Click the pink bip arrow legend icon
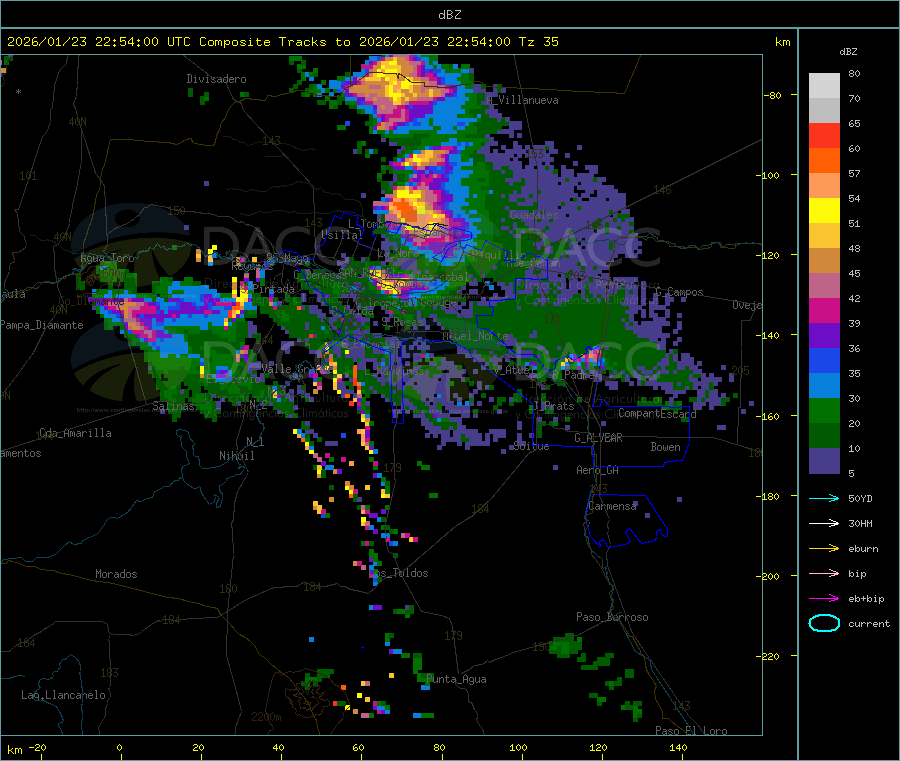The image size is (900, 761). 824,573
